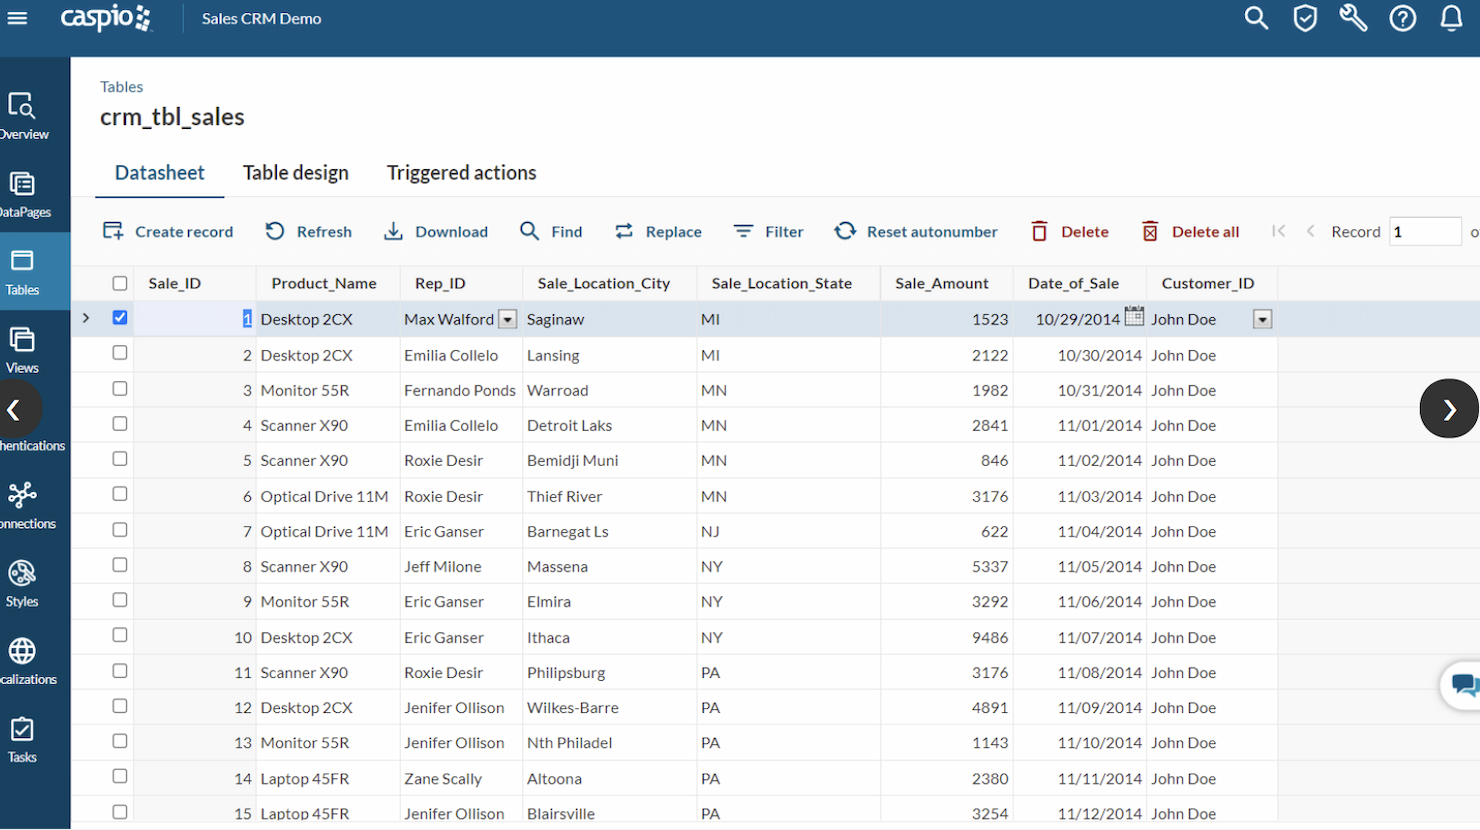Click the Record number input field

(x=1425, y=231)
